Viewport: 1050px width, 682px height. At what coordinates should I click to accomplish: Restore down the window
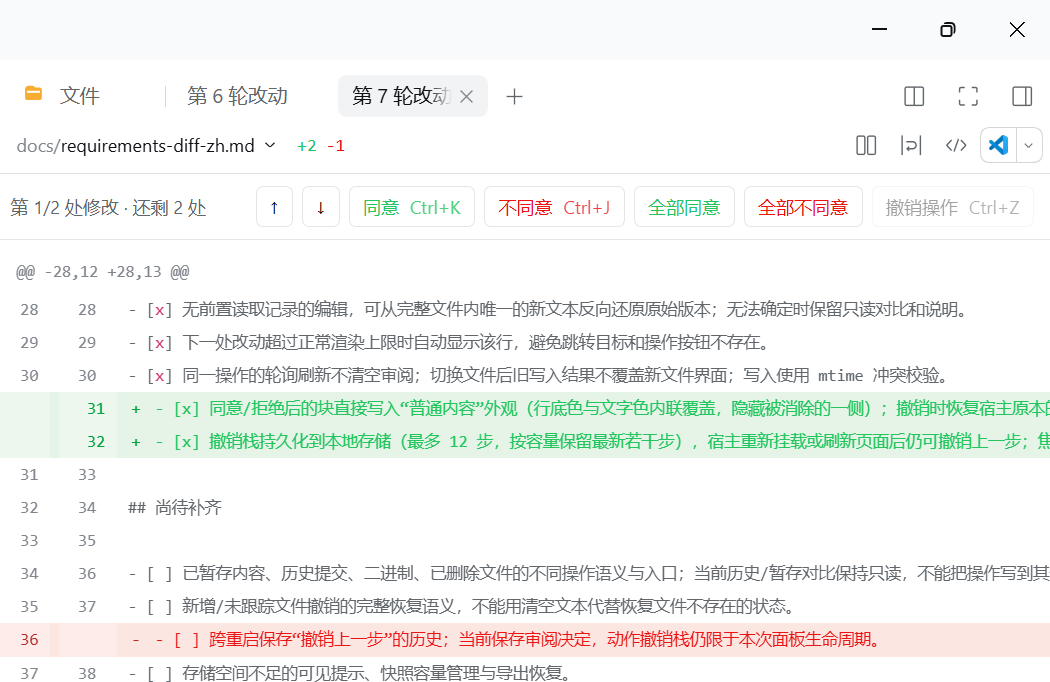[x=948, y=29]
